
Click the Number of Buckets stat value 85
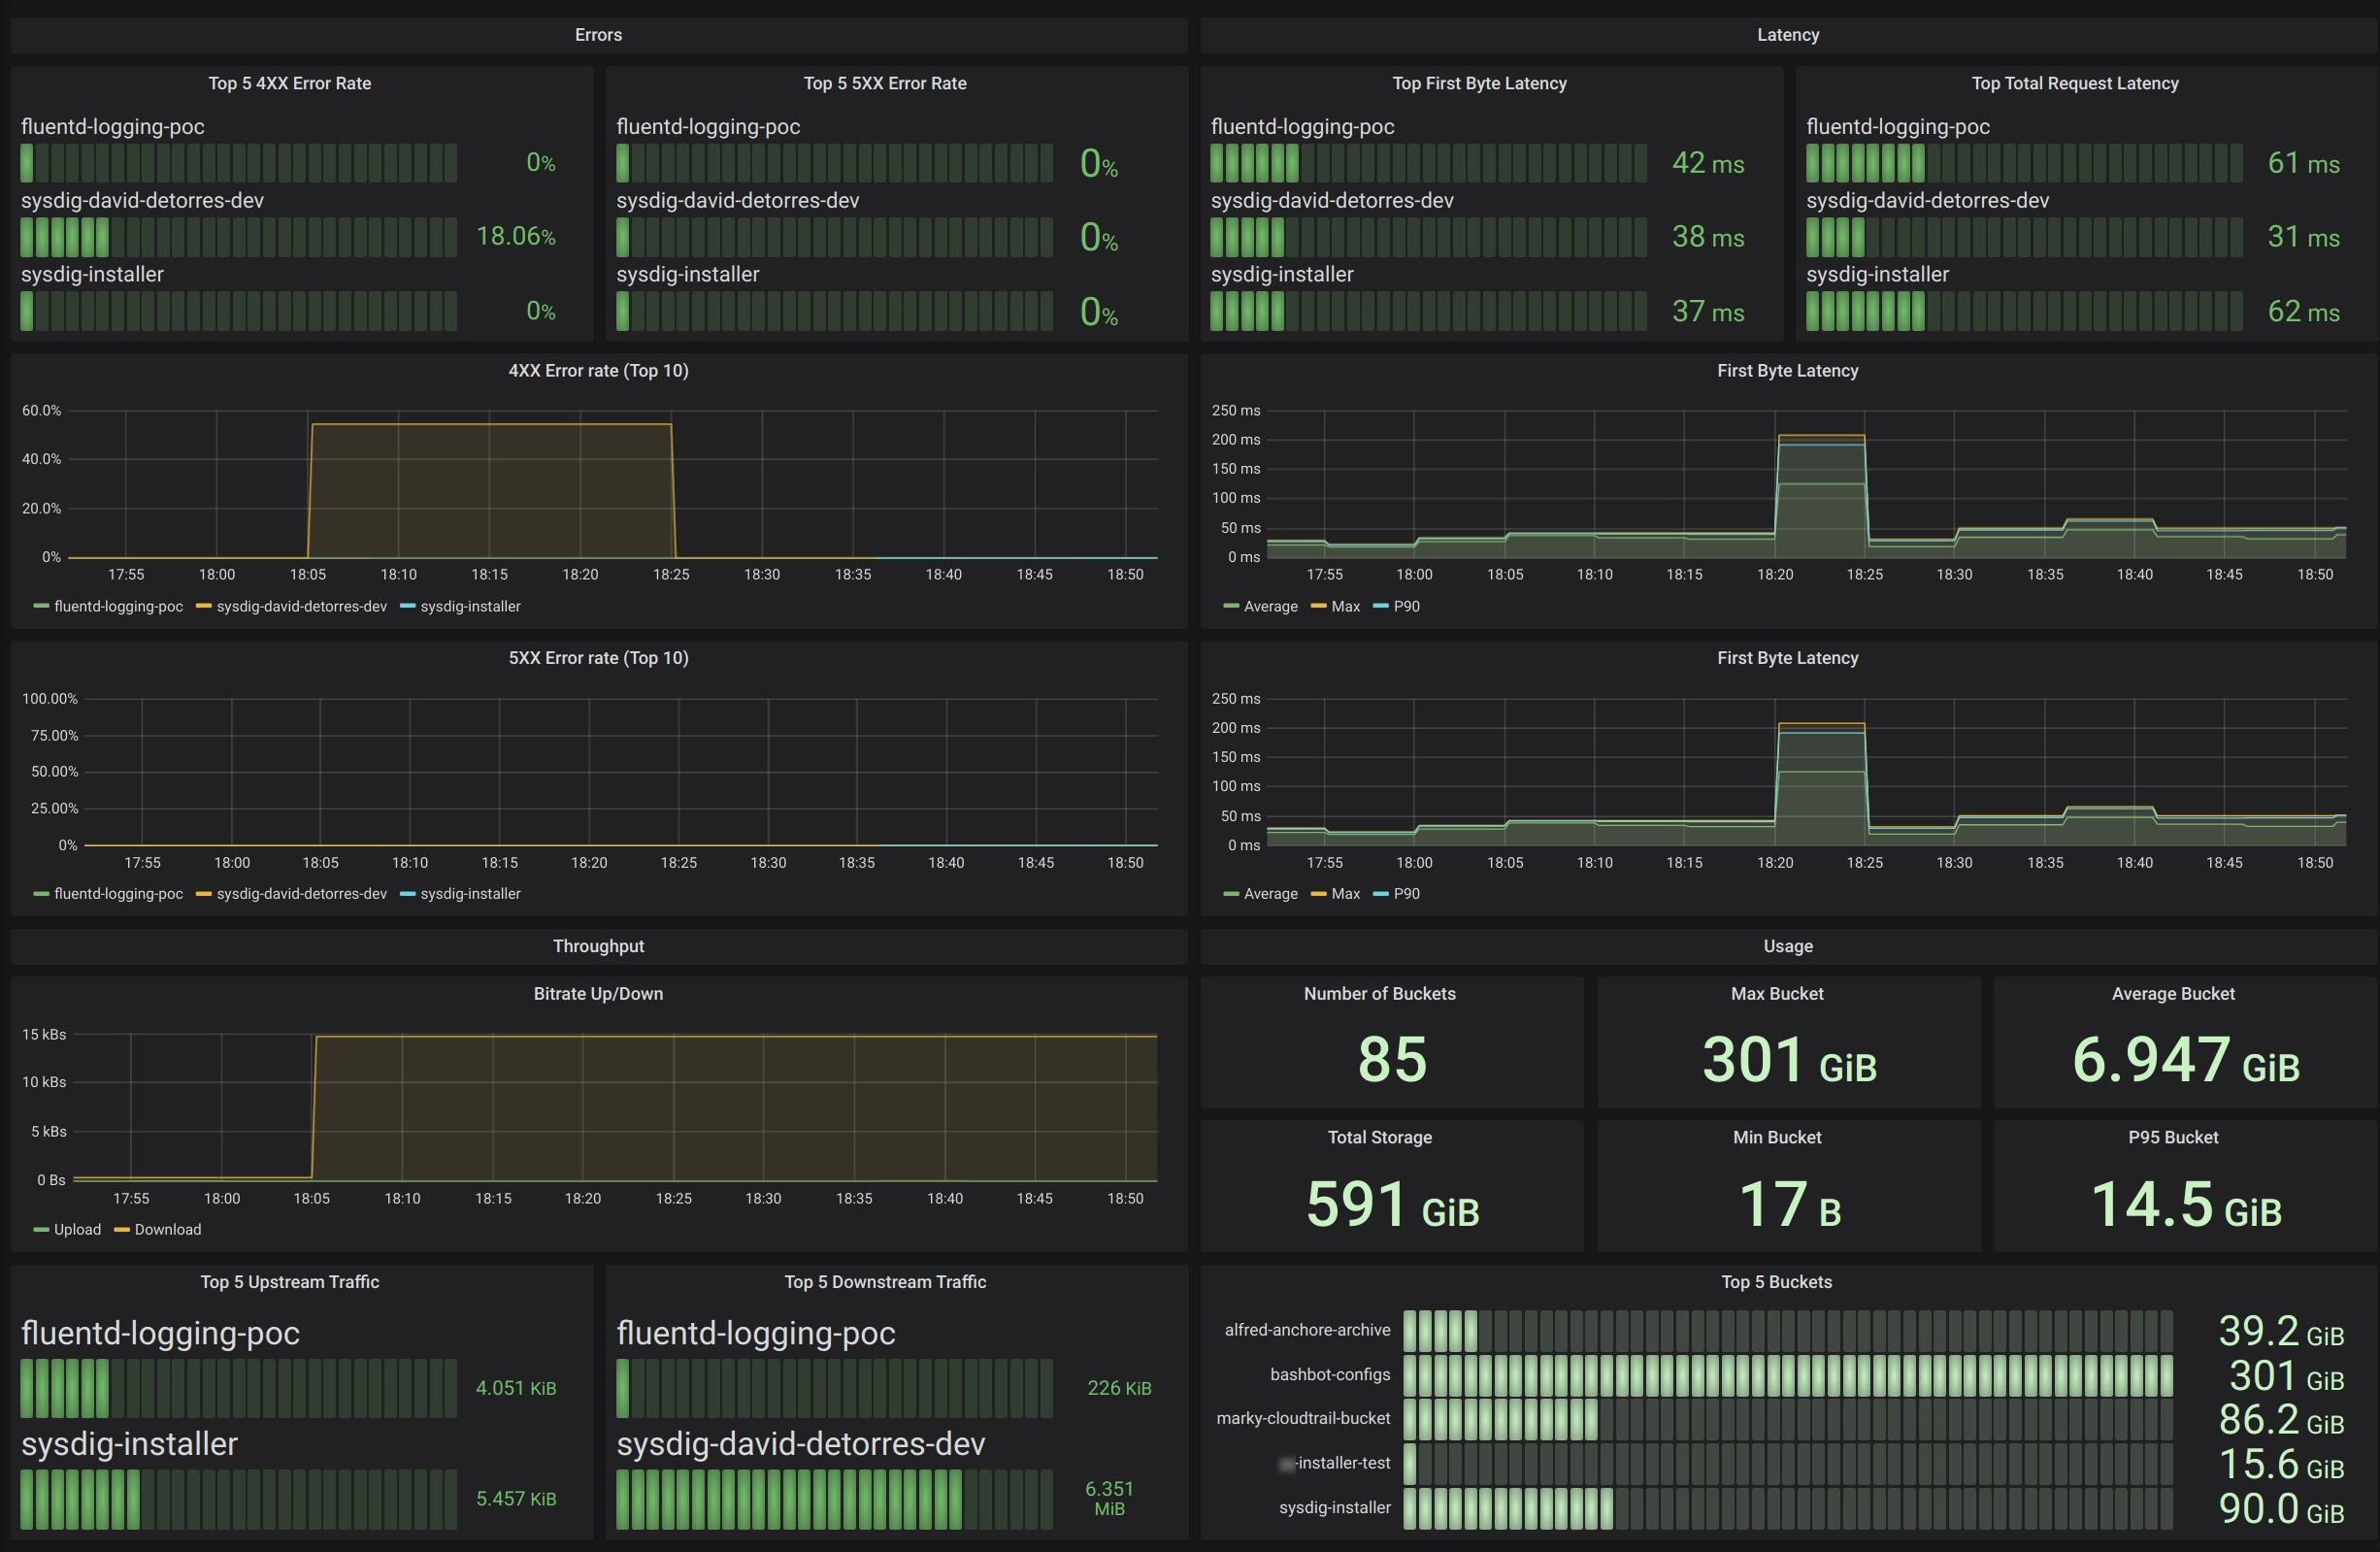tap(1391, 1059)
